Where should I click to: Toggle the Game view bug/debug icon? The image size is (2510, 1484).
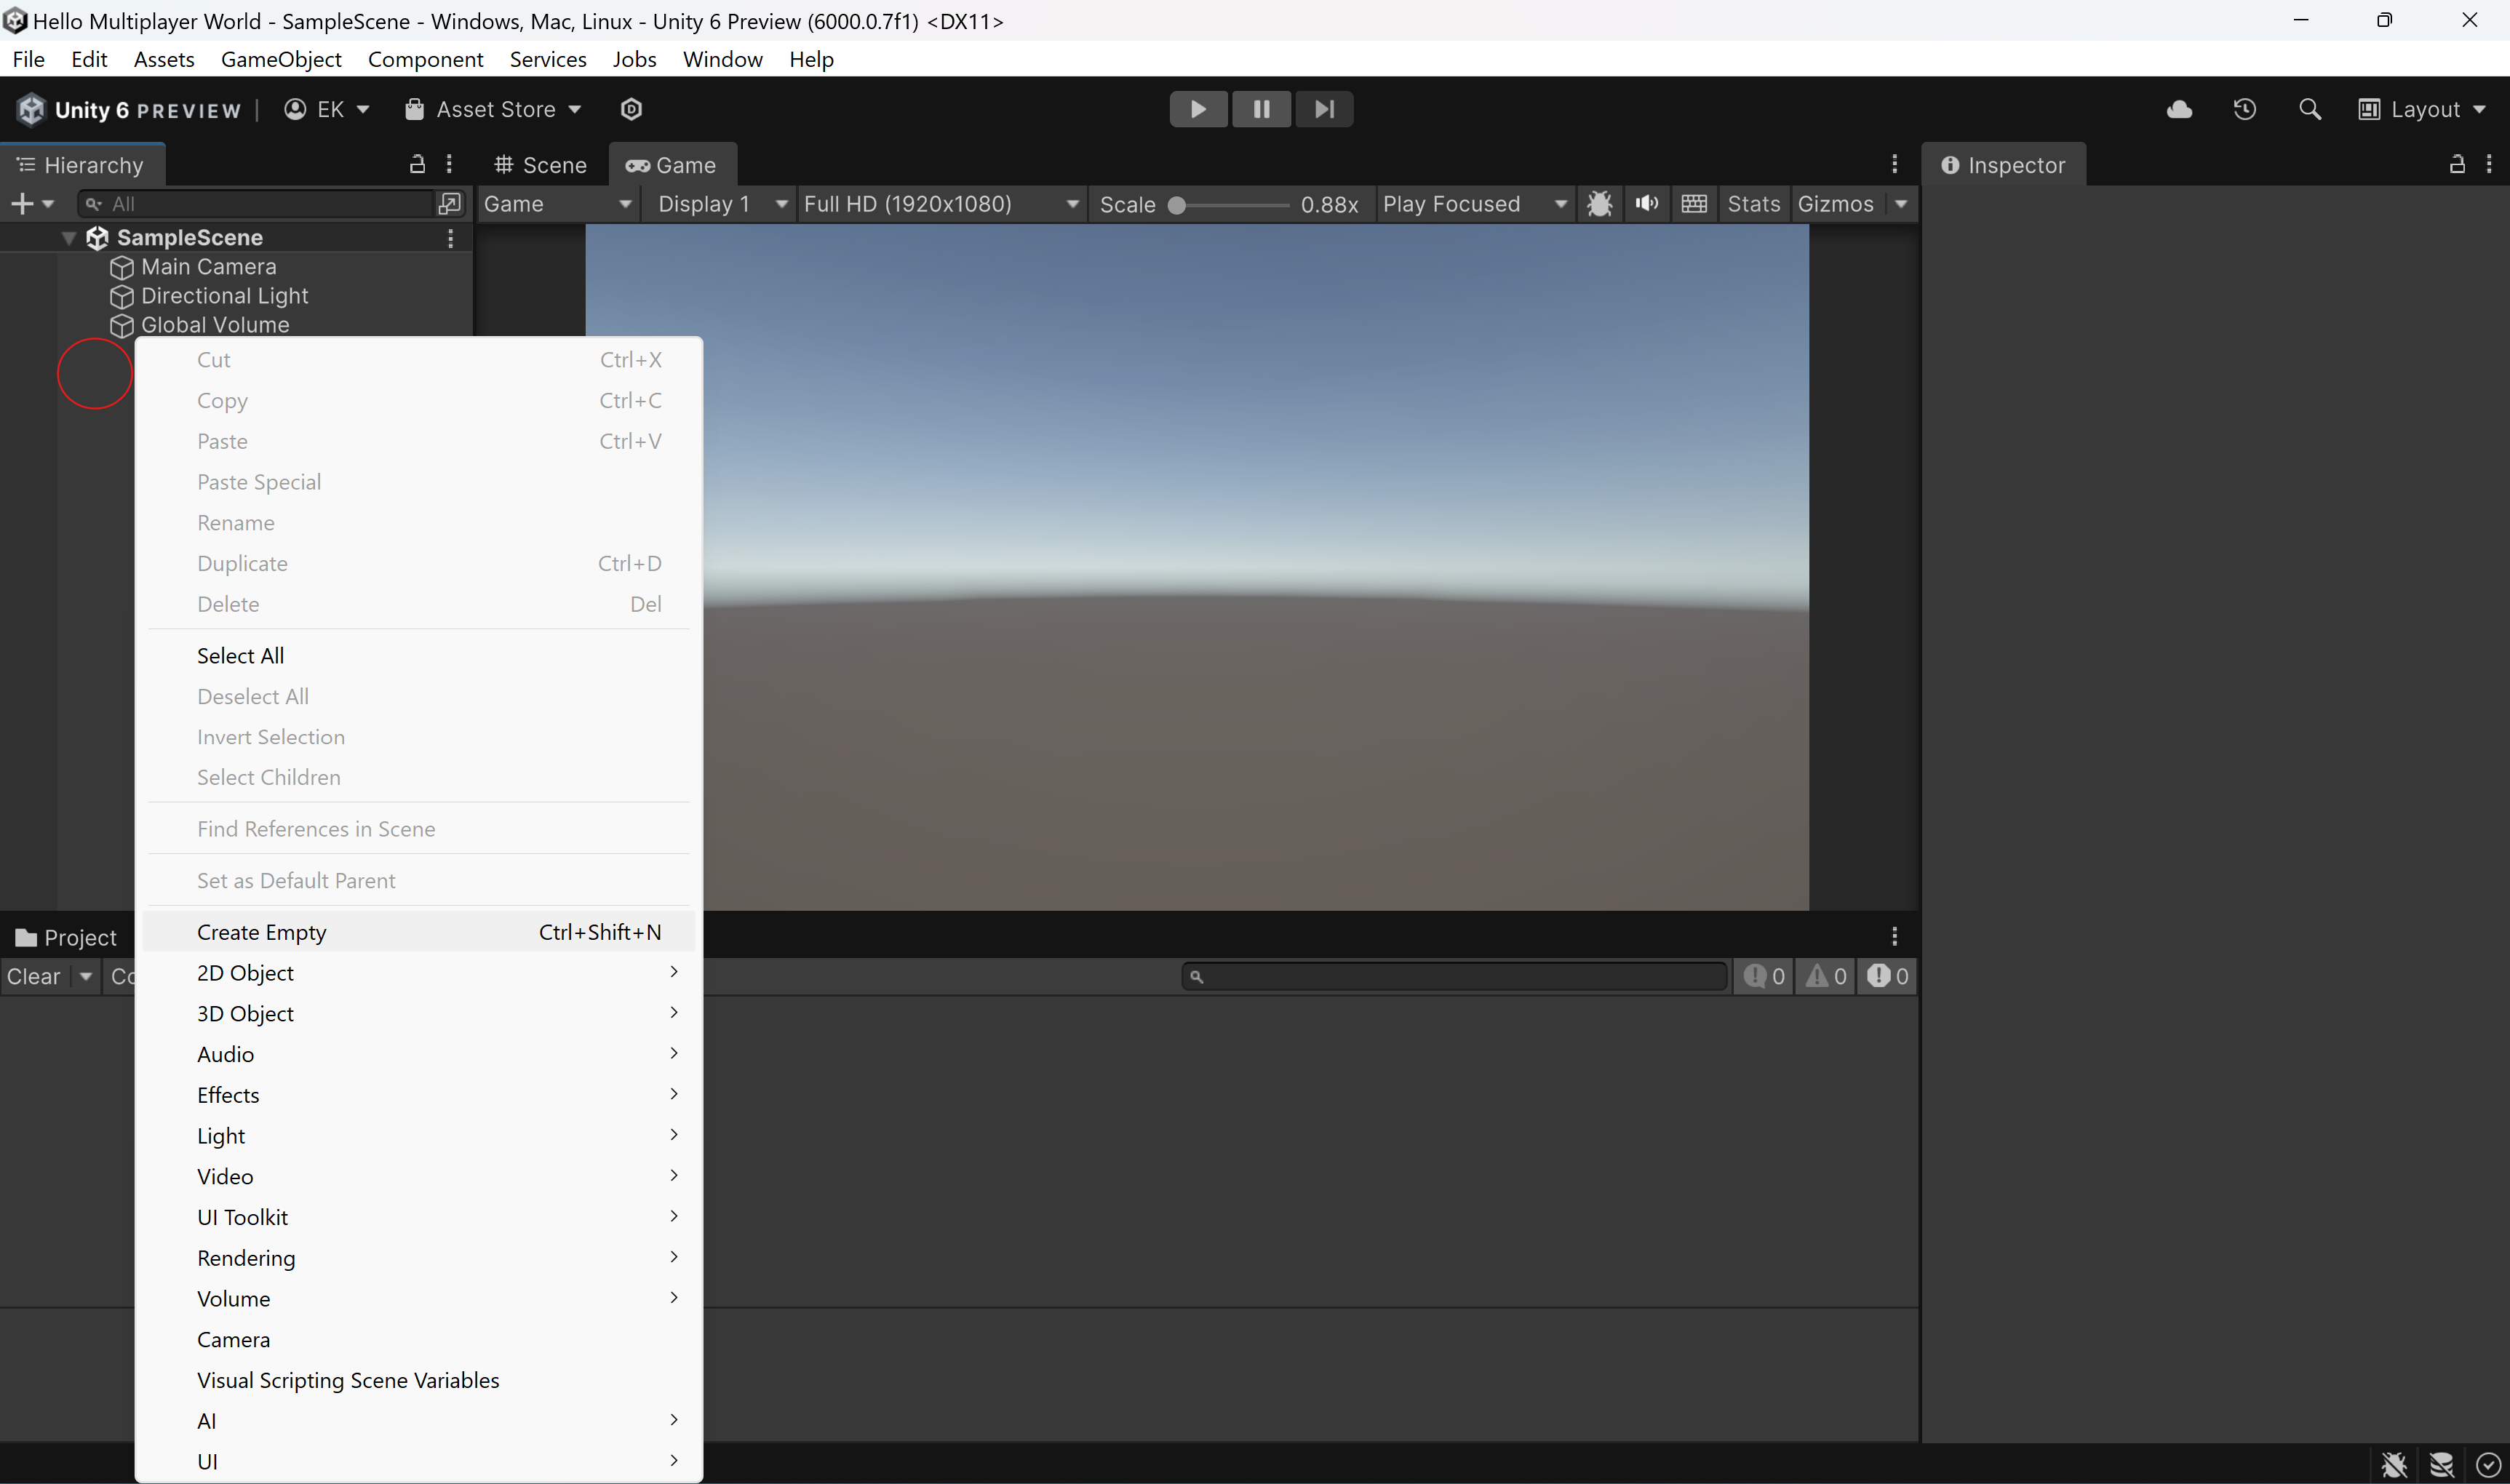coord(1599,204)
